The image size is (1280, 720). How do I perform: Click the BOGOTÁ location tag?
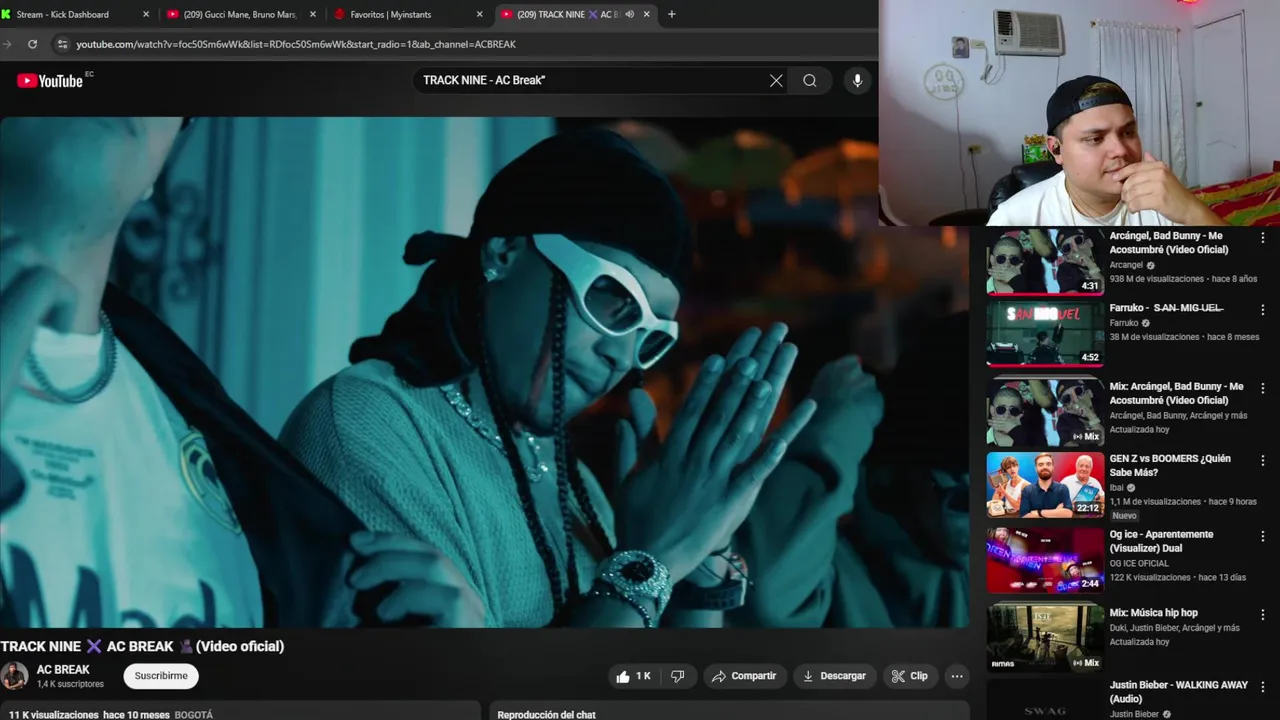[194, 714]
